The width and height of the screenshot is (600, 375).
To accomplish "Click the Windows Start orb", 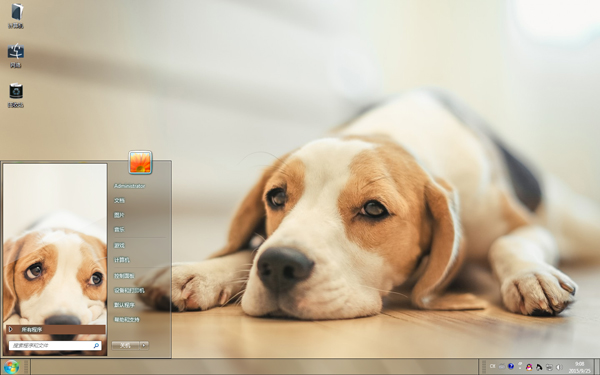I will pyautogui.click(x=11, y=367).
